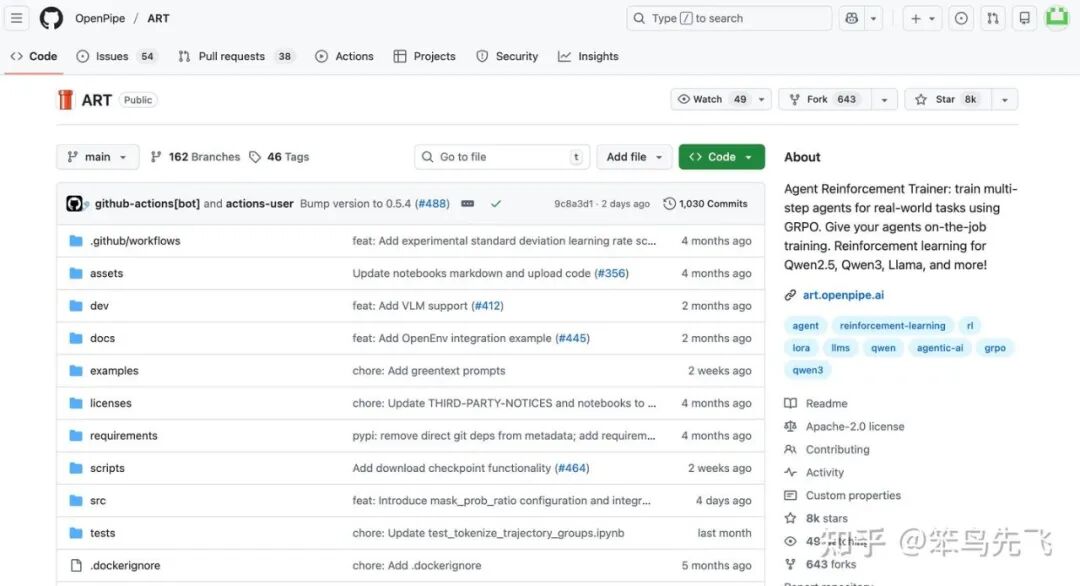Screen dimensions: 1080x586
Task: Click the green user avatar
Action: coord(1057,18)
